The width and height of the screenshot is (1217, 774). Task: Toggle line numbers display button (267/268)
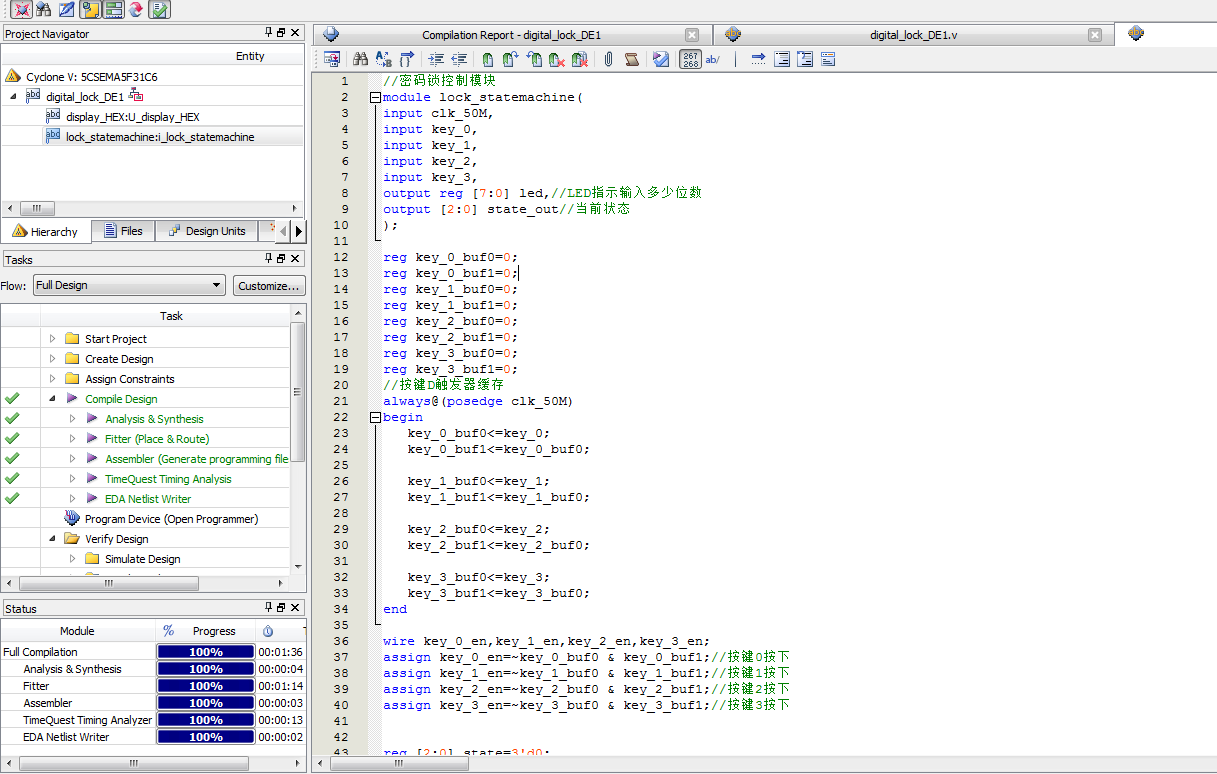click(x=690, y=60)
